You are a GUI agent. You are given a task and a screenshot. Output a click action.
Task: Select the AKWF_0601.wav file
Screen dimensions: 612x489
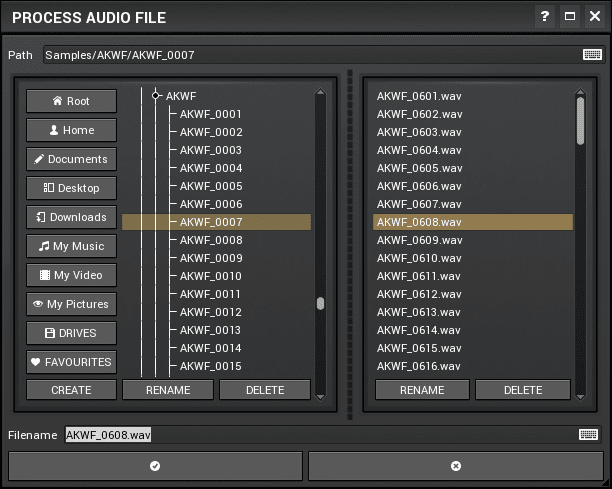coord(420,96)
